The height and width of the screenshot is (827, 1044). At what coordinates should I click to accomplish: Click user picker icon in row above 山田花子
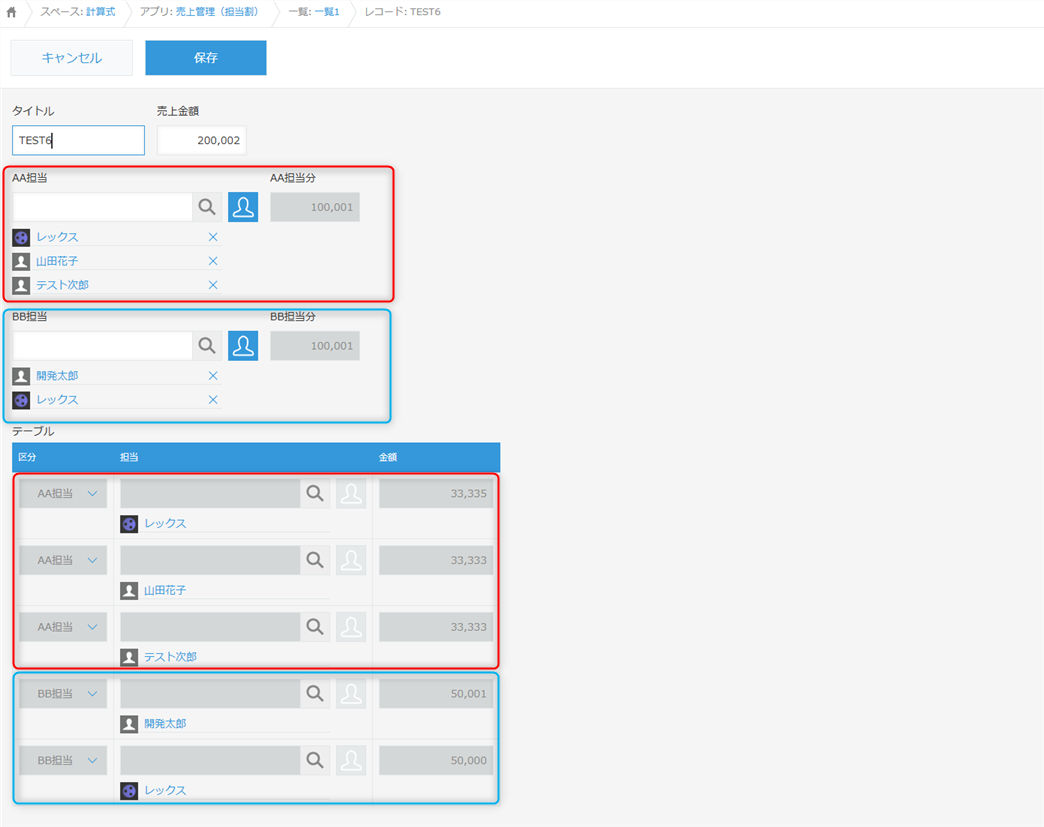[x=351, y=560]
